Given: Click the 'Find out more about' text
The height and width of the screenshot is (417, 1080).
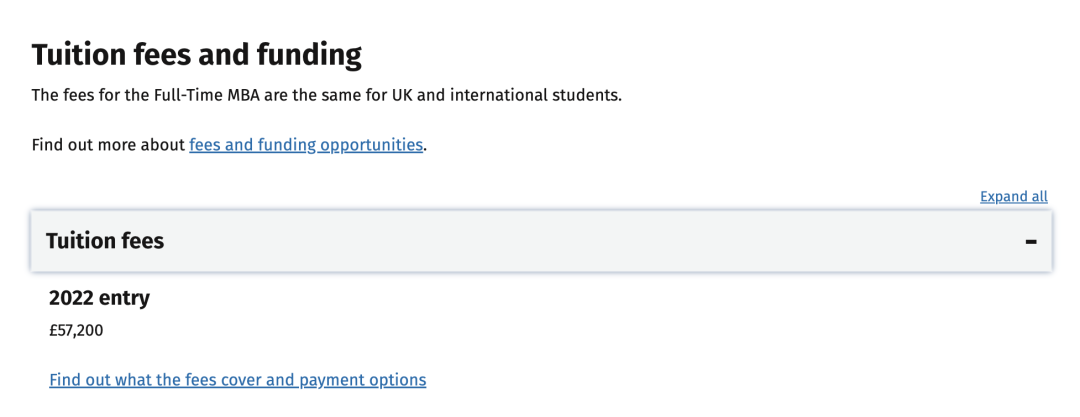Looking at the screenshot, I should (x=109, y=145).
